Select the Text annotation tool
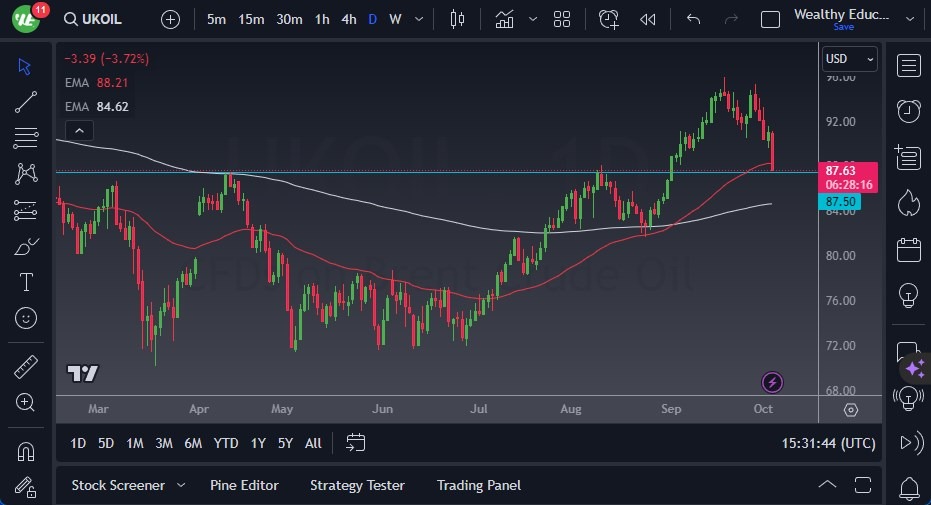Screen dimensions: 931x505 [27, 282]
